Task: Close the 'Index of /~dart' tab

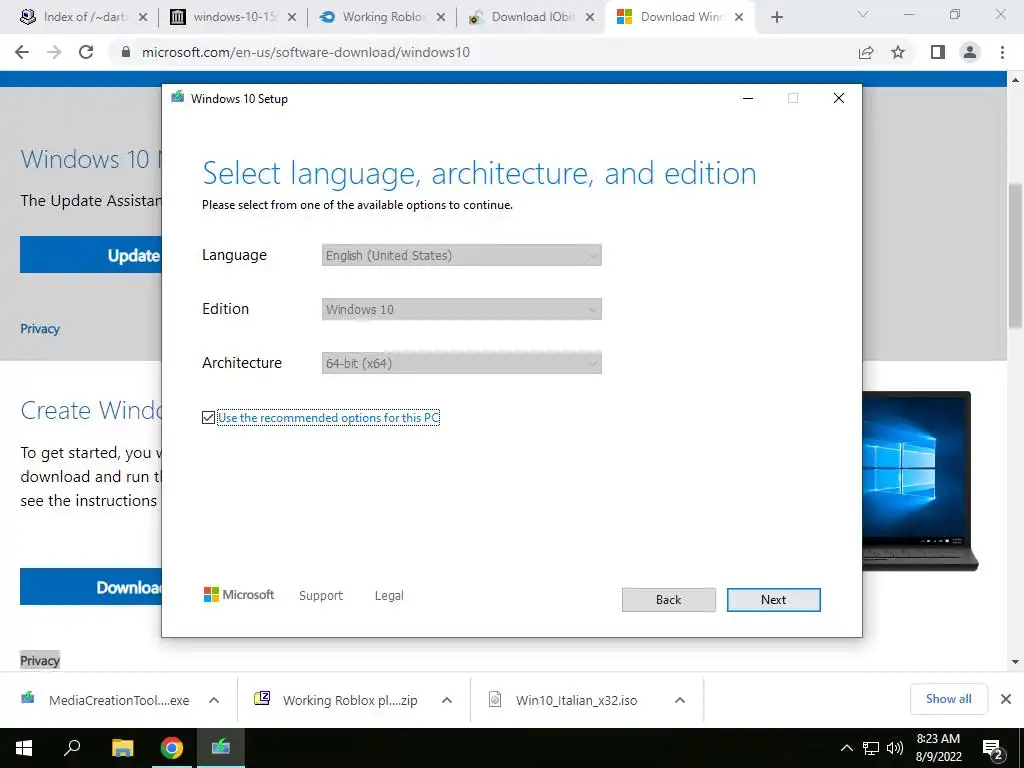Action: 143,18
